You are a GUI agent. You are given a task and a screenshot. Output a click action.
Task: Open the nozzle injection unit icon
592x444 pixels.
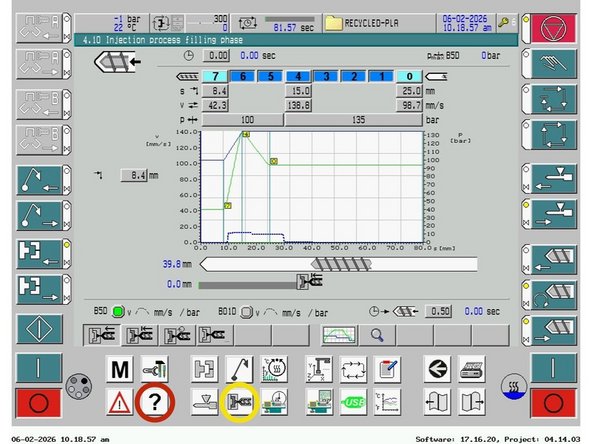coord(204,402)
